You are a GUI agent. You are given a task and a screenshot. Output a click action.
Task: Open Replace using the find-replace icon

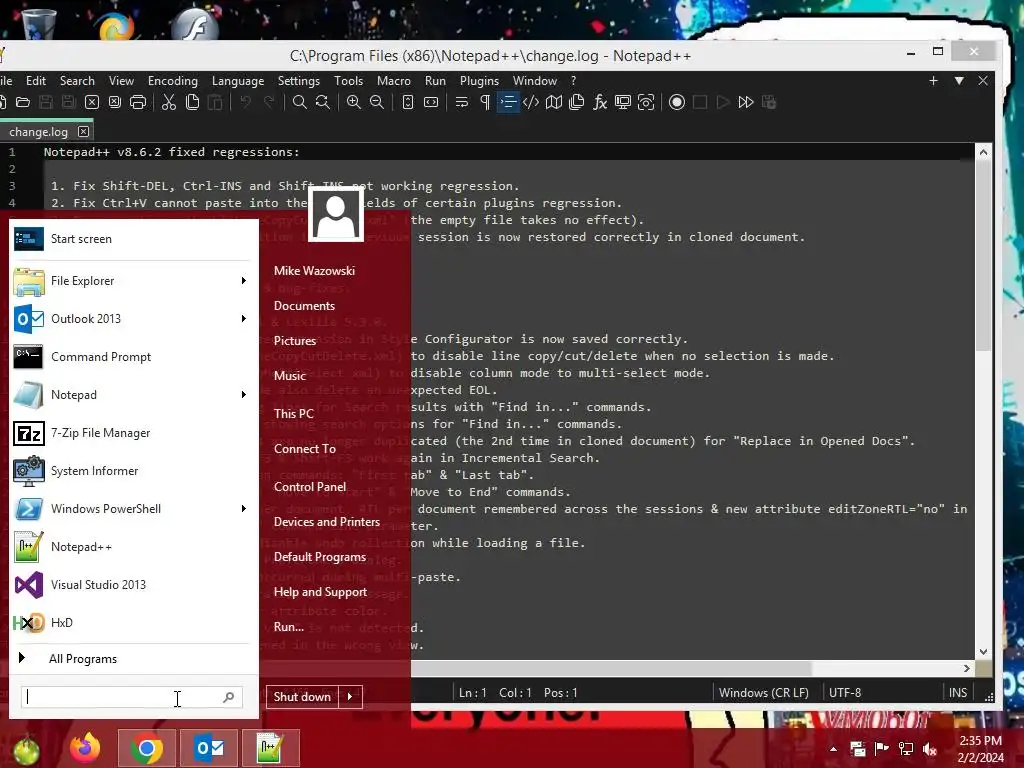pos(323,103)
